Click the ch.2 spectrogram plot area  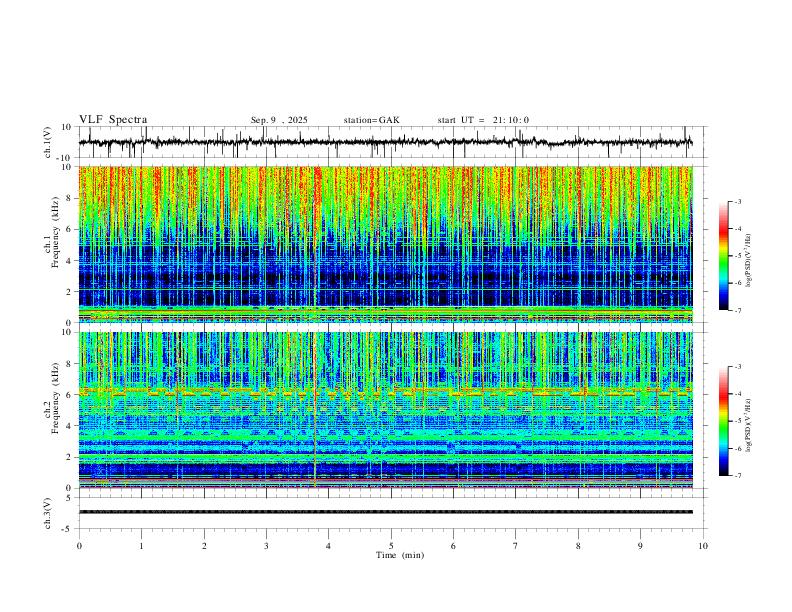click(x=385, y=410)
